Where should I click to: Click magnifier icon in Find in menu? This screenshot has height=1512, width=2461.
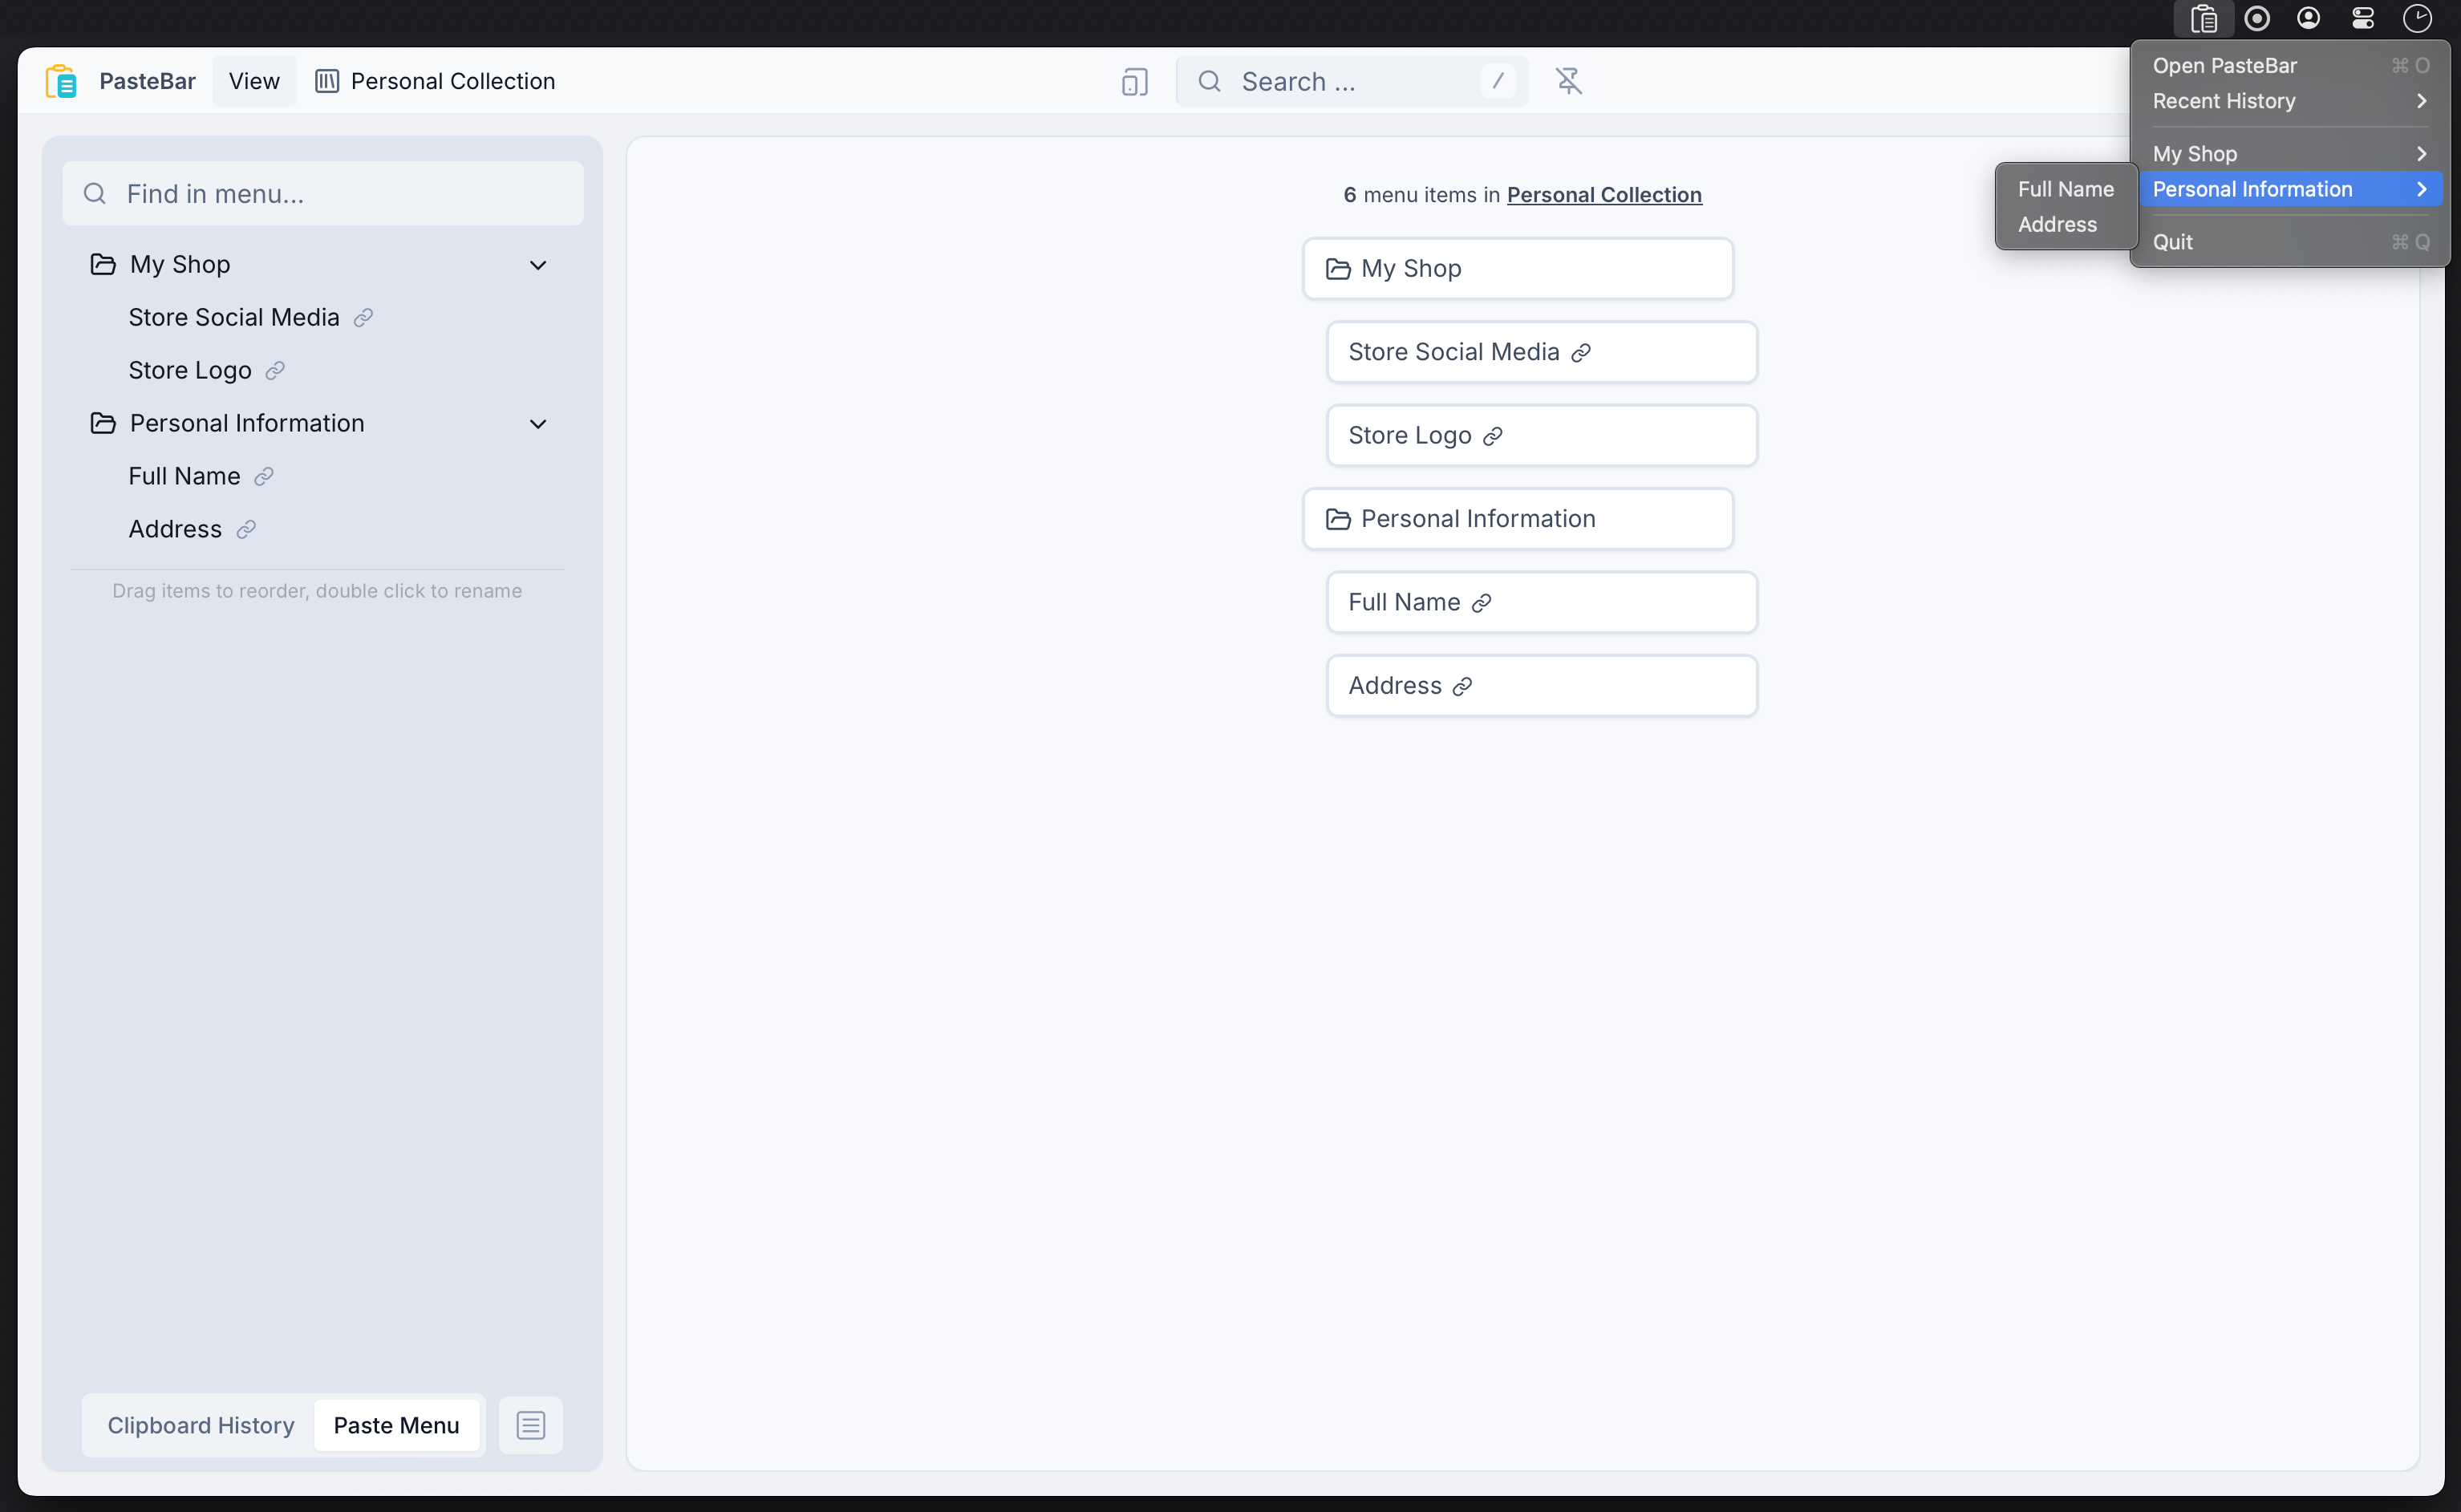click(x=95, y=193)
